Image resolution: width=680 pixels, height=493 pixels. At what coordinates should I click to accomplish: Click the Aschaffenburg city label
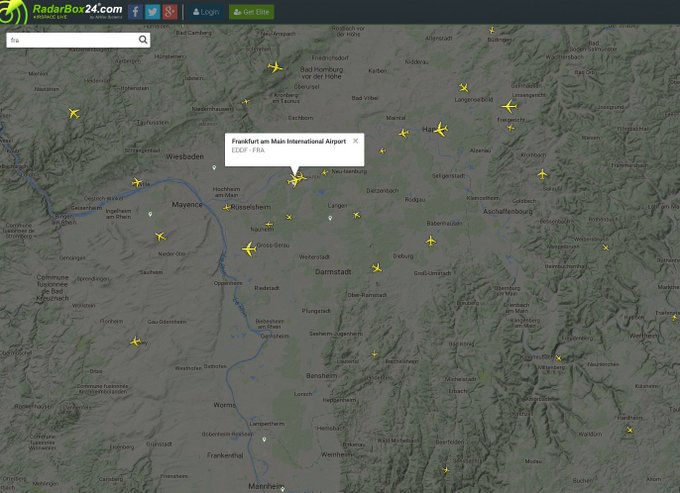click(508, 212)
